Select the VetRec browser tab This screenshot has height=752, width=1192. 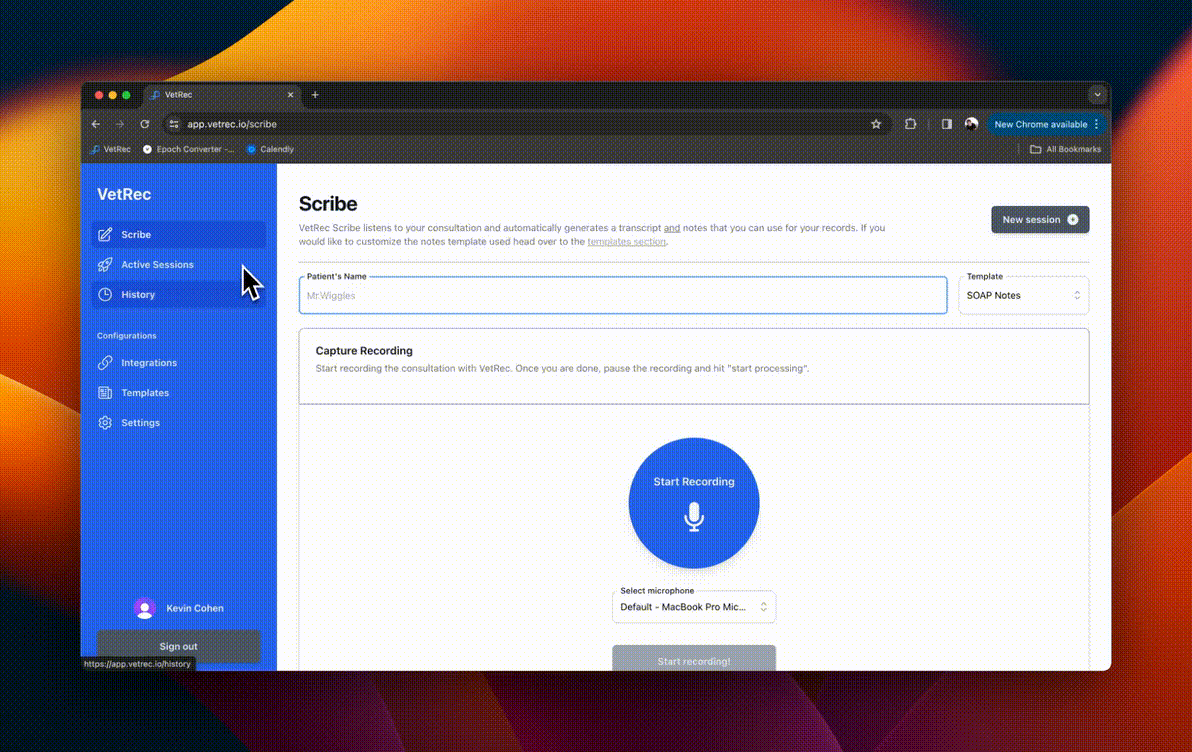220,95
